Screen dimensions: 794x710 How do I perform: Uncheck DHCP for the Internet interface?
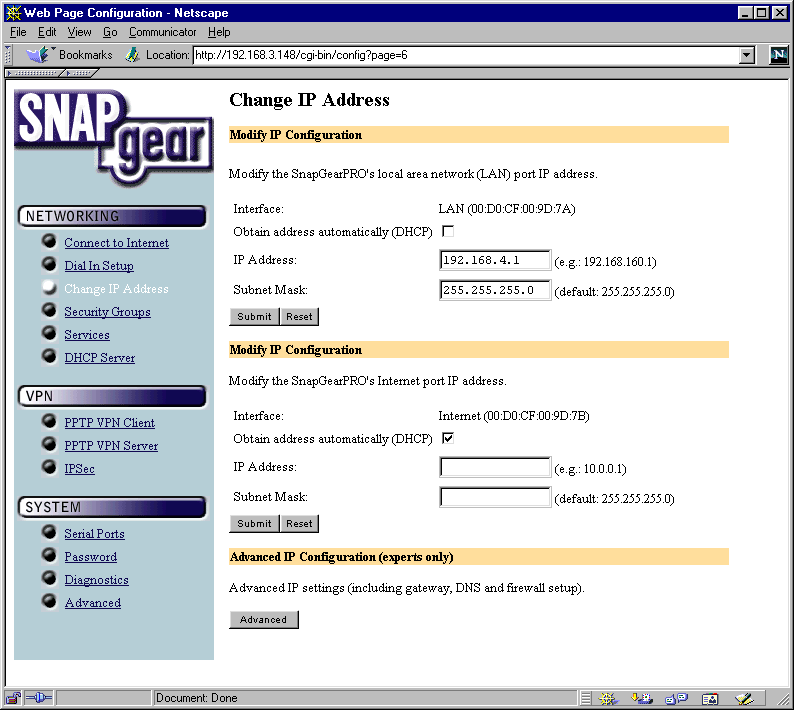point(448,438)
